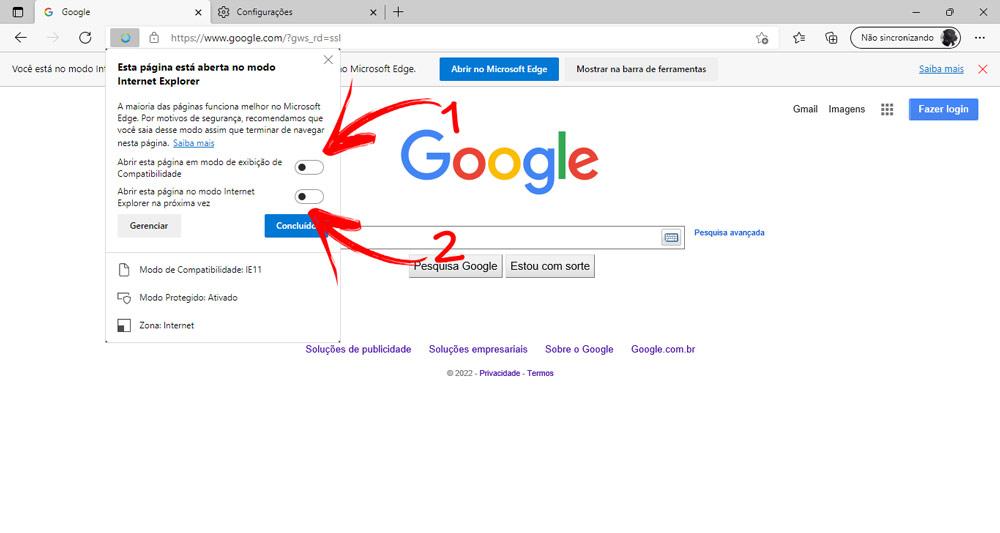This screenshot has height=533, width=1000.
Task: Click the Concluído button
Action: point(296,226)
